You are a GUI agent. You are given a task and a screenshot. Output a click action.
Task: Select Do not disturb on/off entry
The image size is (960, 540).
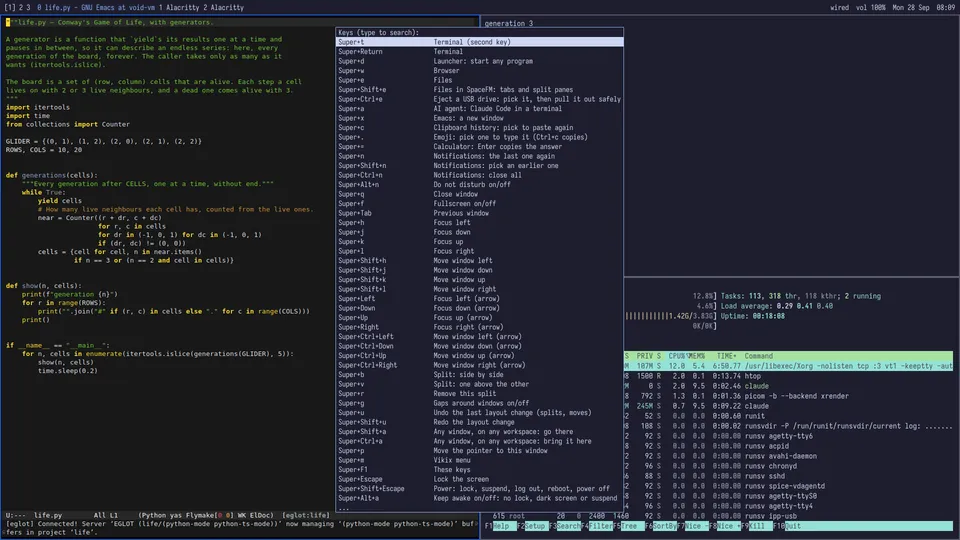[479, 184]
